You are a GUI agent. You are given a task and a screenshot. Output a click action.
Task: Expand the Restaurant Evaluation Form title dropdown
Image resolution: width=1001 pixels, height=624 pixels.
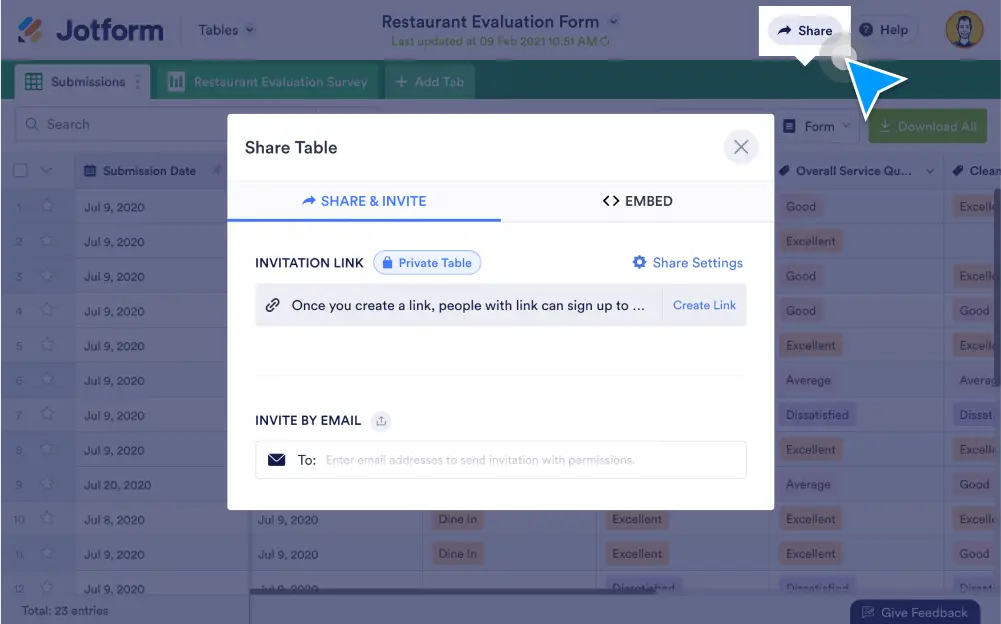613,20
